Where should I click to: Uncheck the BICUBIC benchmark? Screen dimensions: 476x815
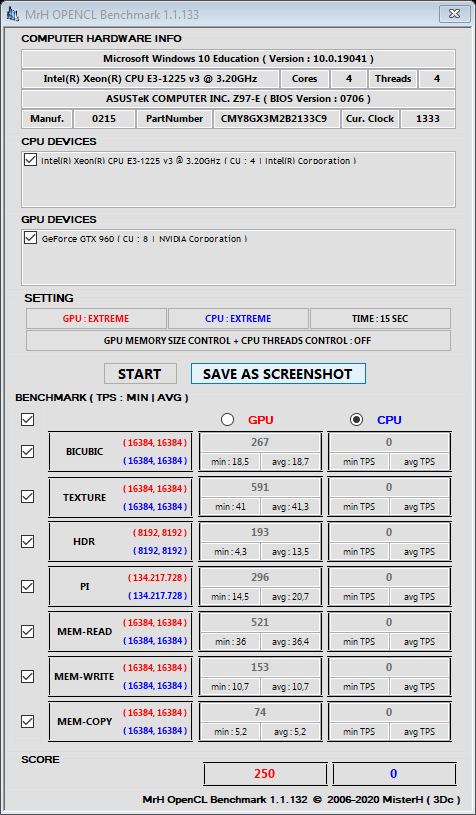(28, 452)
